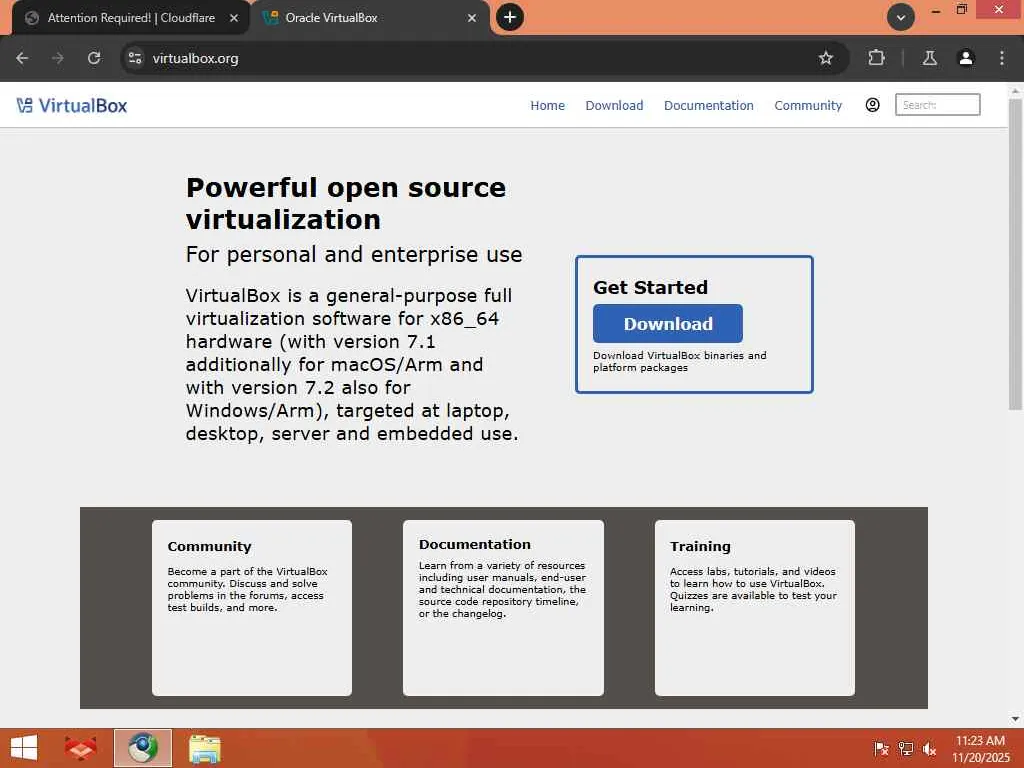Click the browser back arrow
Viewport: 1024px width, 768px height.
tap(22, 58)
